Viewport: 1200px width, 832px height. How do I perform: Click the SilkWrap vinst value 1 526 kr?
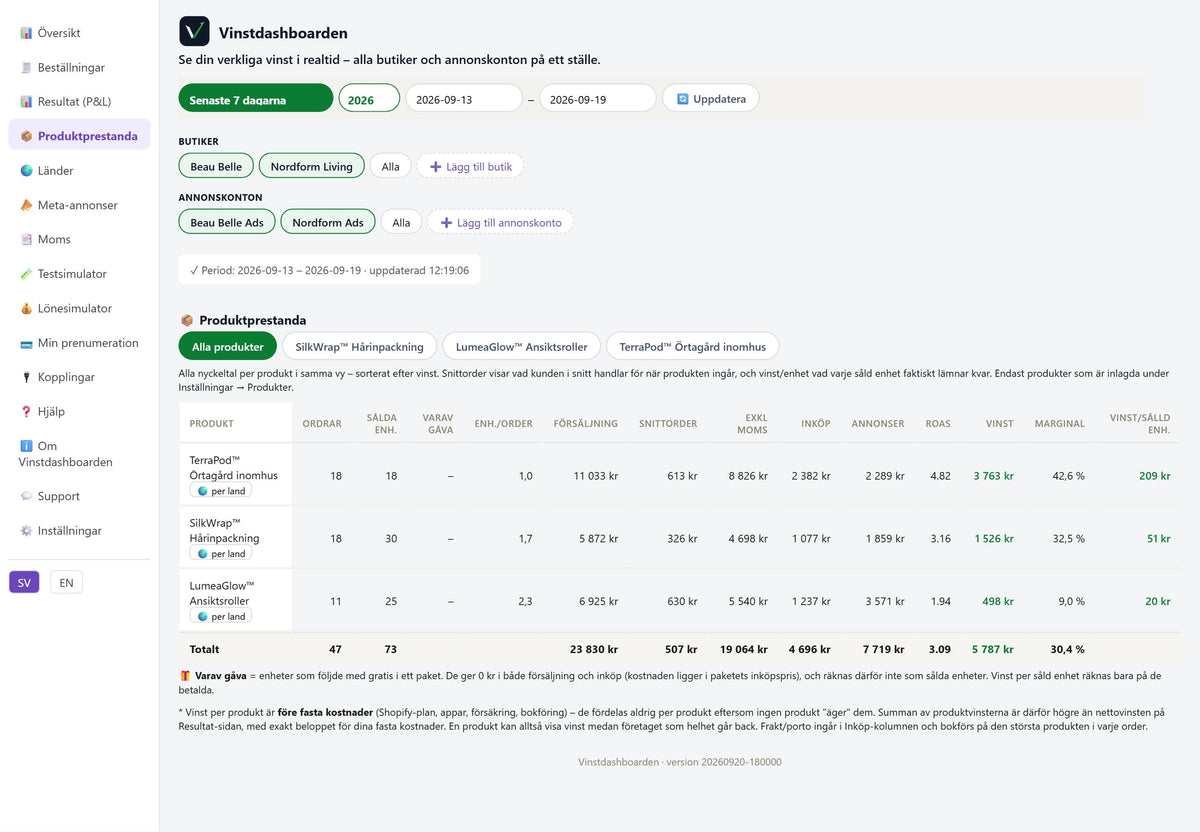tap(994, 539)
